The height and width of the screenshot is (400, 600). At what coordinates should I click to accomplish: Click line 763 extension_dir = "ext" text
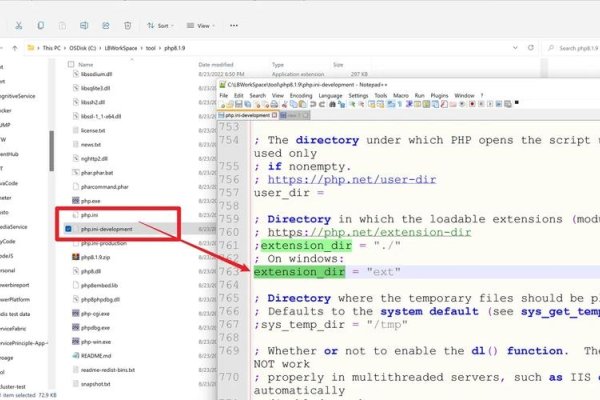click(x=327, y=272)
